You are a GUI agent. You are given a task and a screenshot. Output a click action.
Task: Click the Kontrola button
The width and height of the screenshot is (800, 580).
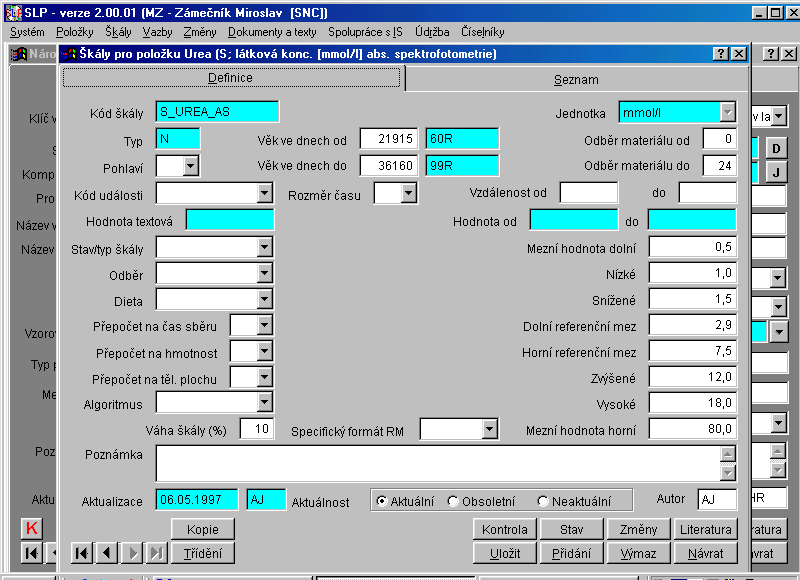[x=504, y=529]
